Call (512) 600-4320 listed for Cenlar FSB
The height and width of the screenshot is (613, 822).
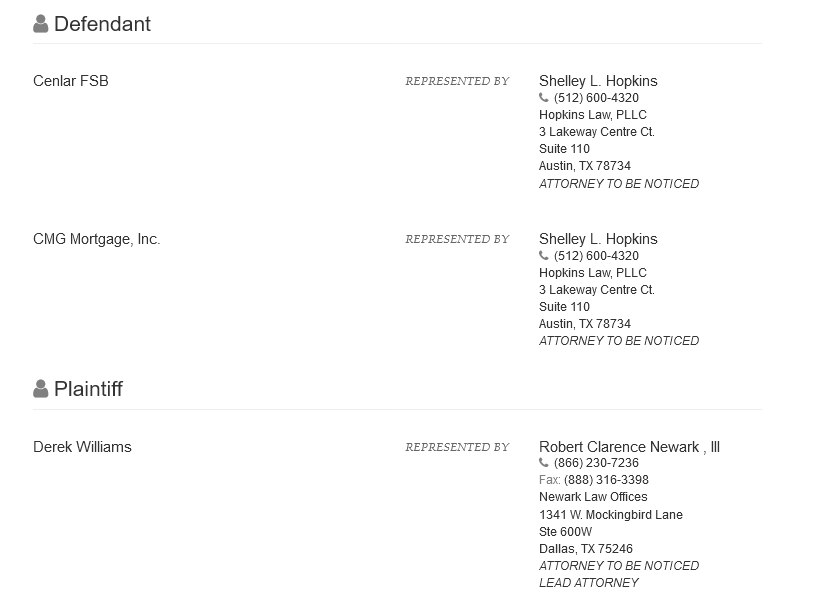click(x=596, y=98)
